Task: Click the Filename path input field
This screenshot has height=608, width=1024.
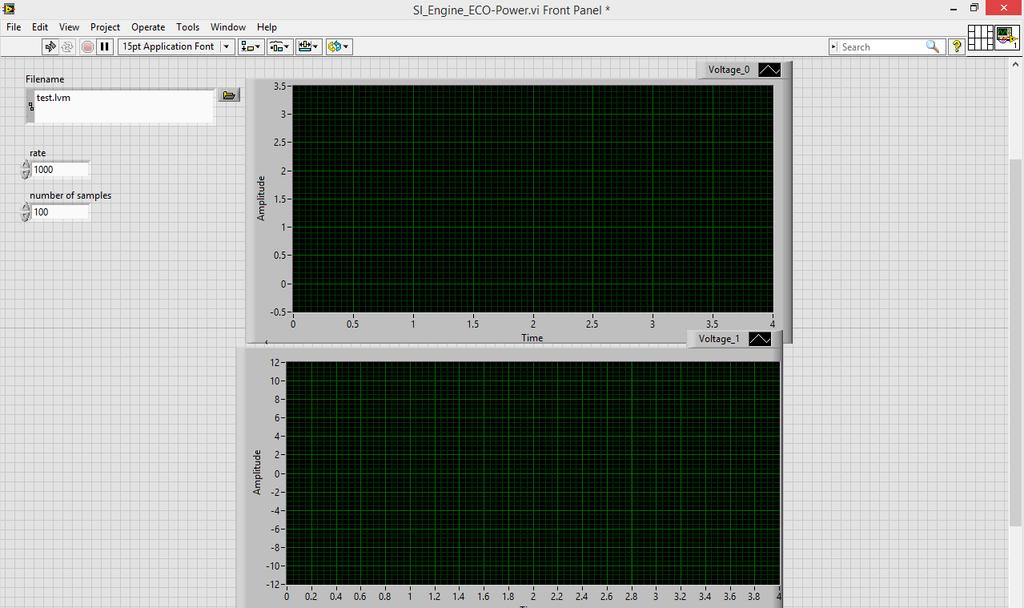Action: click(124, 106)
